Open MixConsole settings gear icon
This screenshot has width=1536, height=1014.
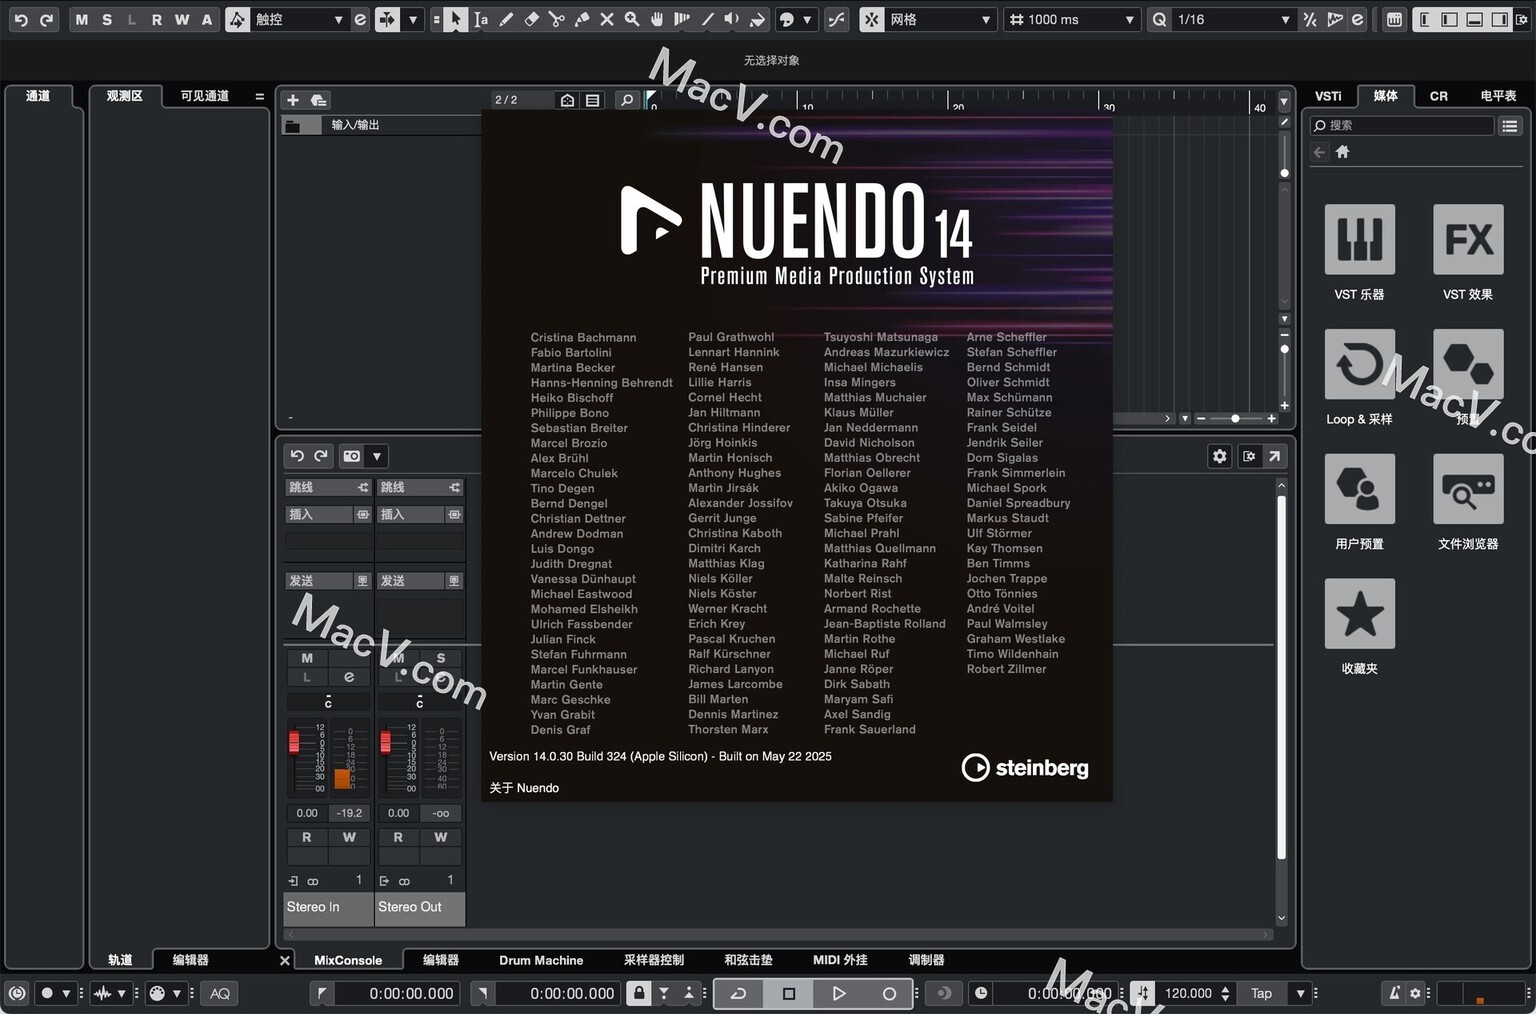[x=1219, y=456]
